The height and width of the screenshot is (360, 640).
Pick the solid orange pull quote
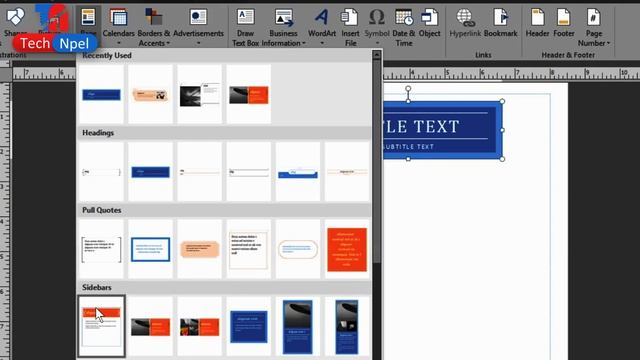[x=347, y=249]
